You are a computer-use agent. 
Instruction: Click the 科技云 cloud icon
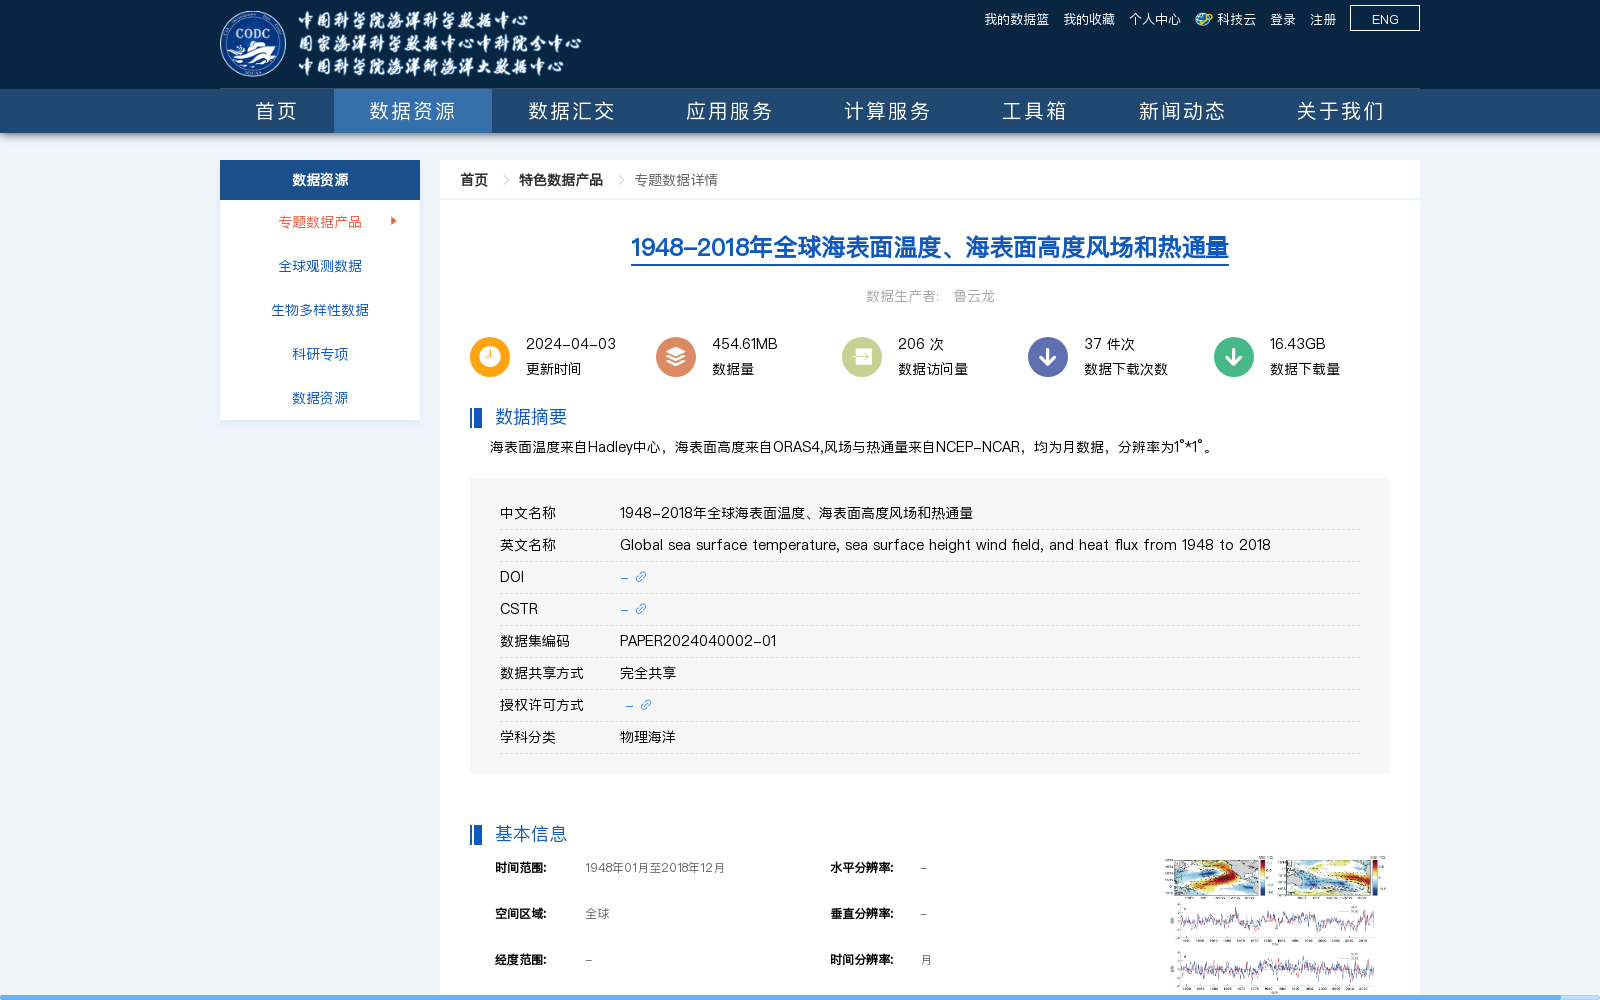[x=1204, y=19]
